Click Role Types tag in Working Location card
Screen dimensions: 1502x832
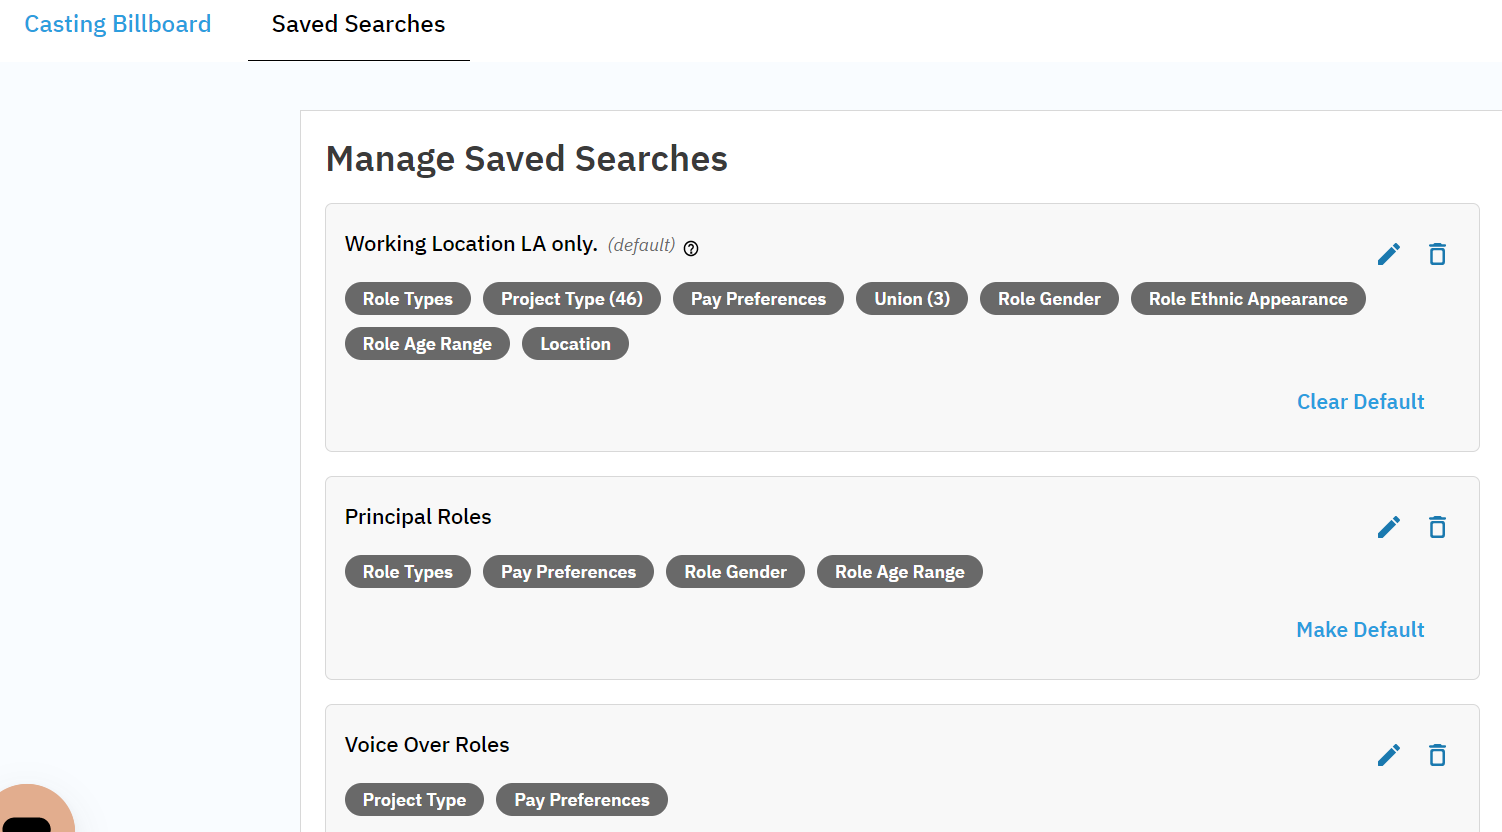click(408, 299)
